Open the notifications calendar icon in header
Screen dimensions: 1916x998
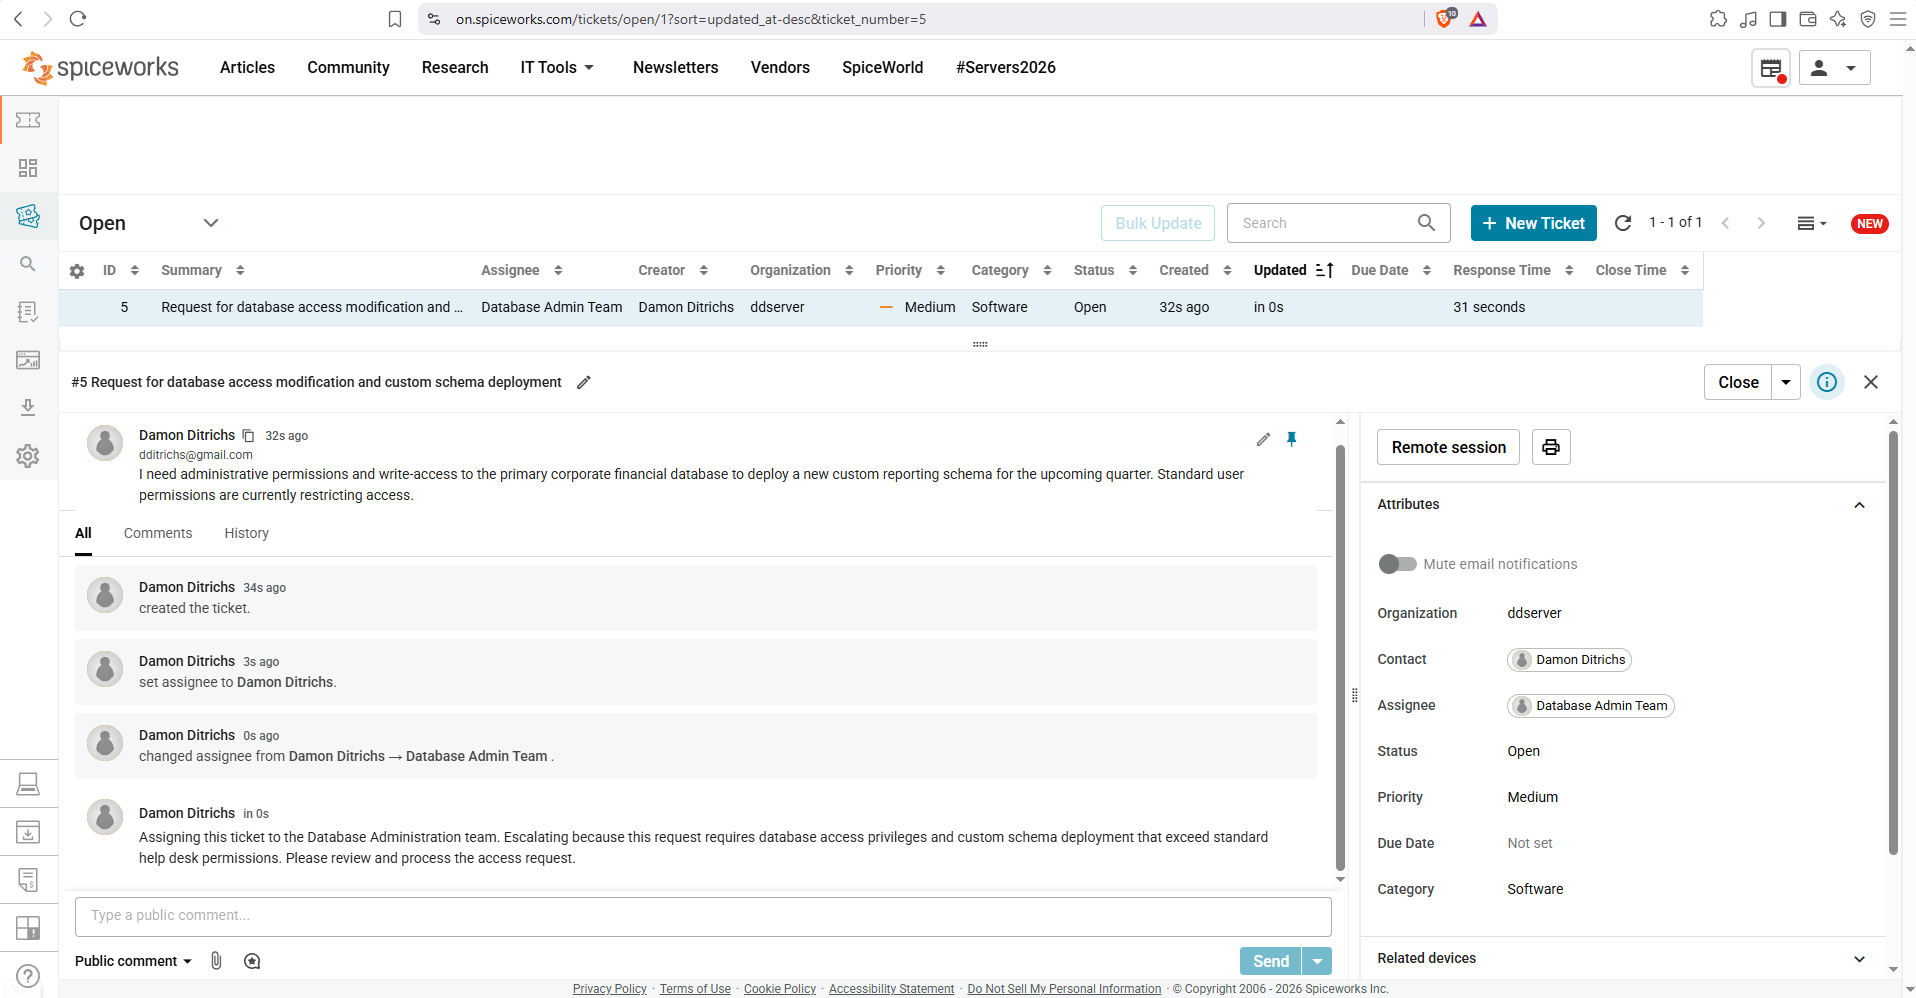pos(1771,68)
